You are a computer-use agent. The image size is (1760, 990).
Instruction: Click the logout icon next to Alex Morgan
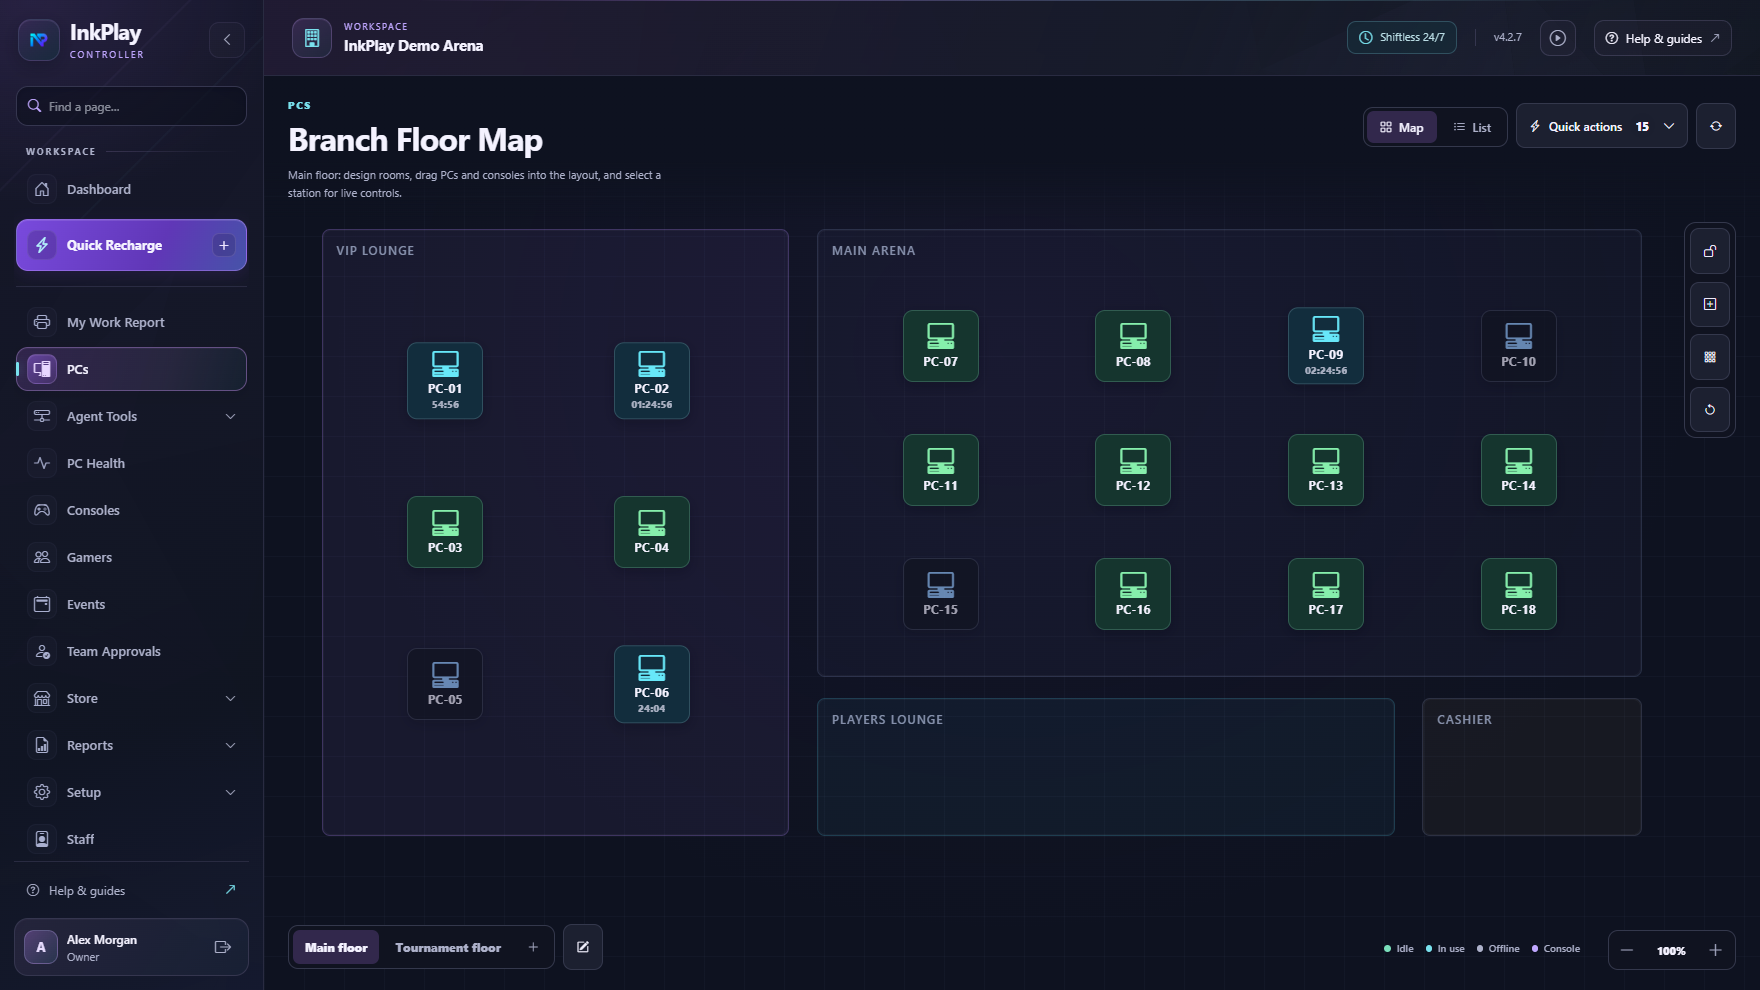[223, 947]
